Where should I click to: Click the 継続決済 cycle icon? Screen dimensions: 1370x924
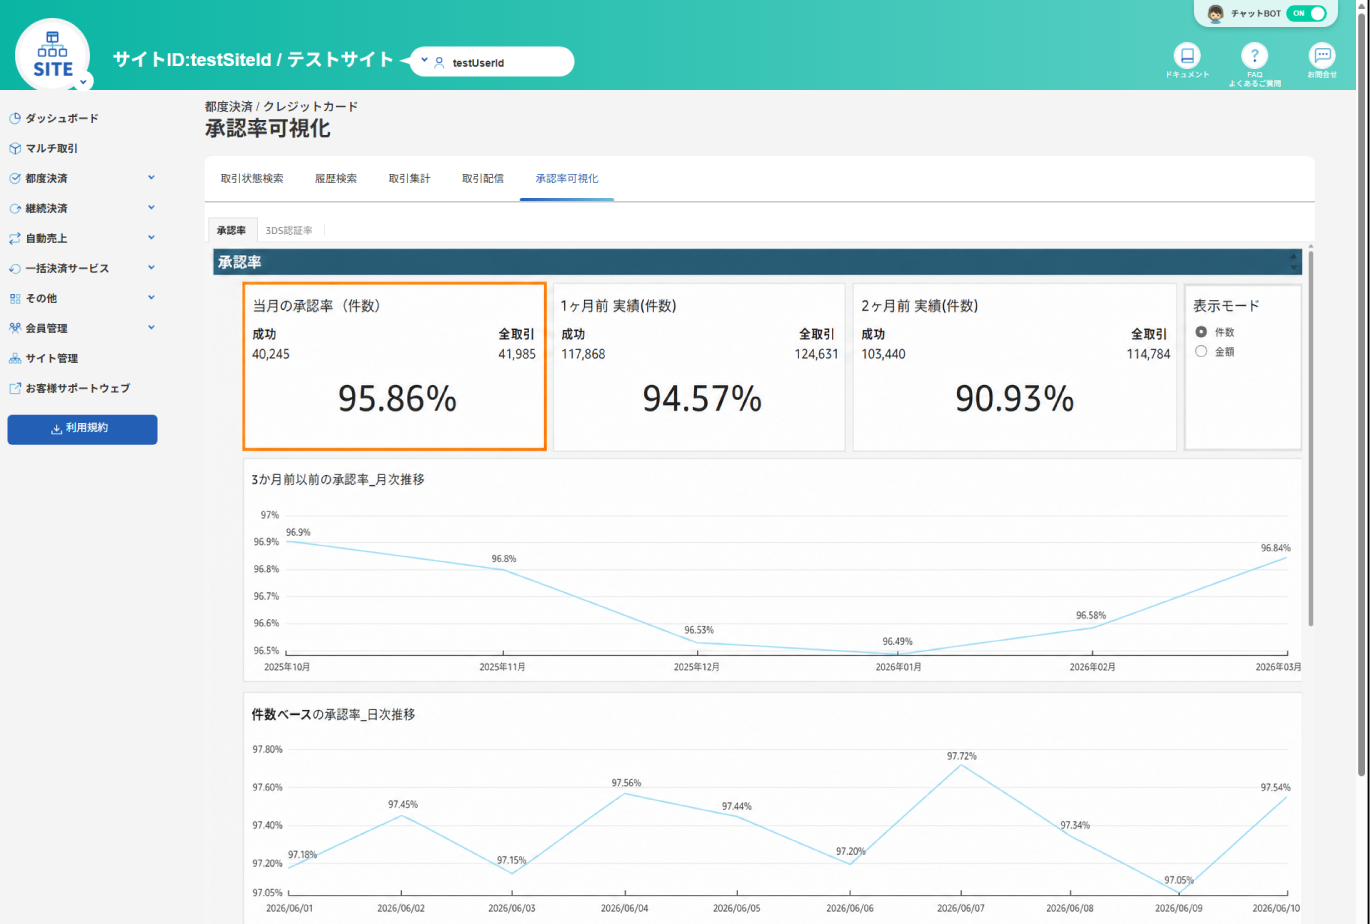[15, 208]
